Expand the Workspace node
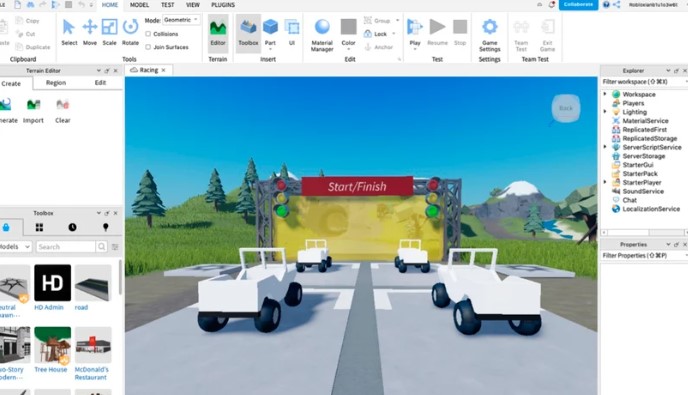Image resolution: width=688 pixels, height=395 pixels. (605, 94)
